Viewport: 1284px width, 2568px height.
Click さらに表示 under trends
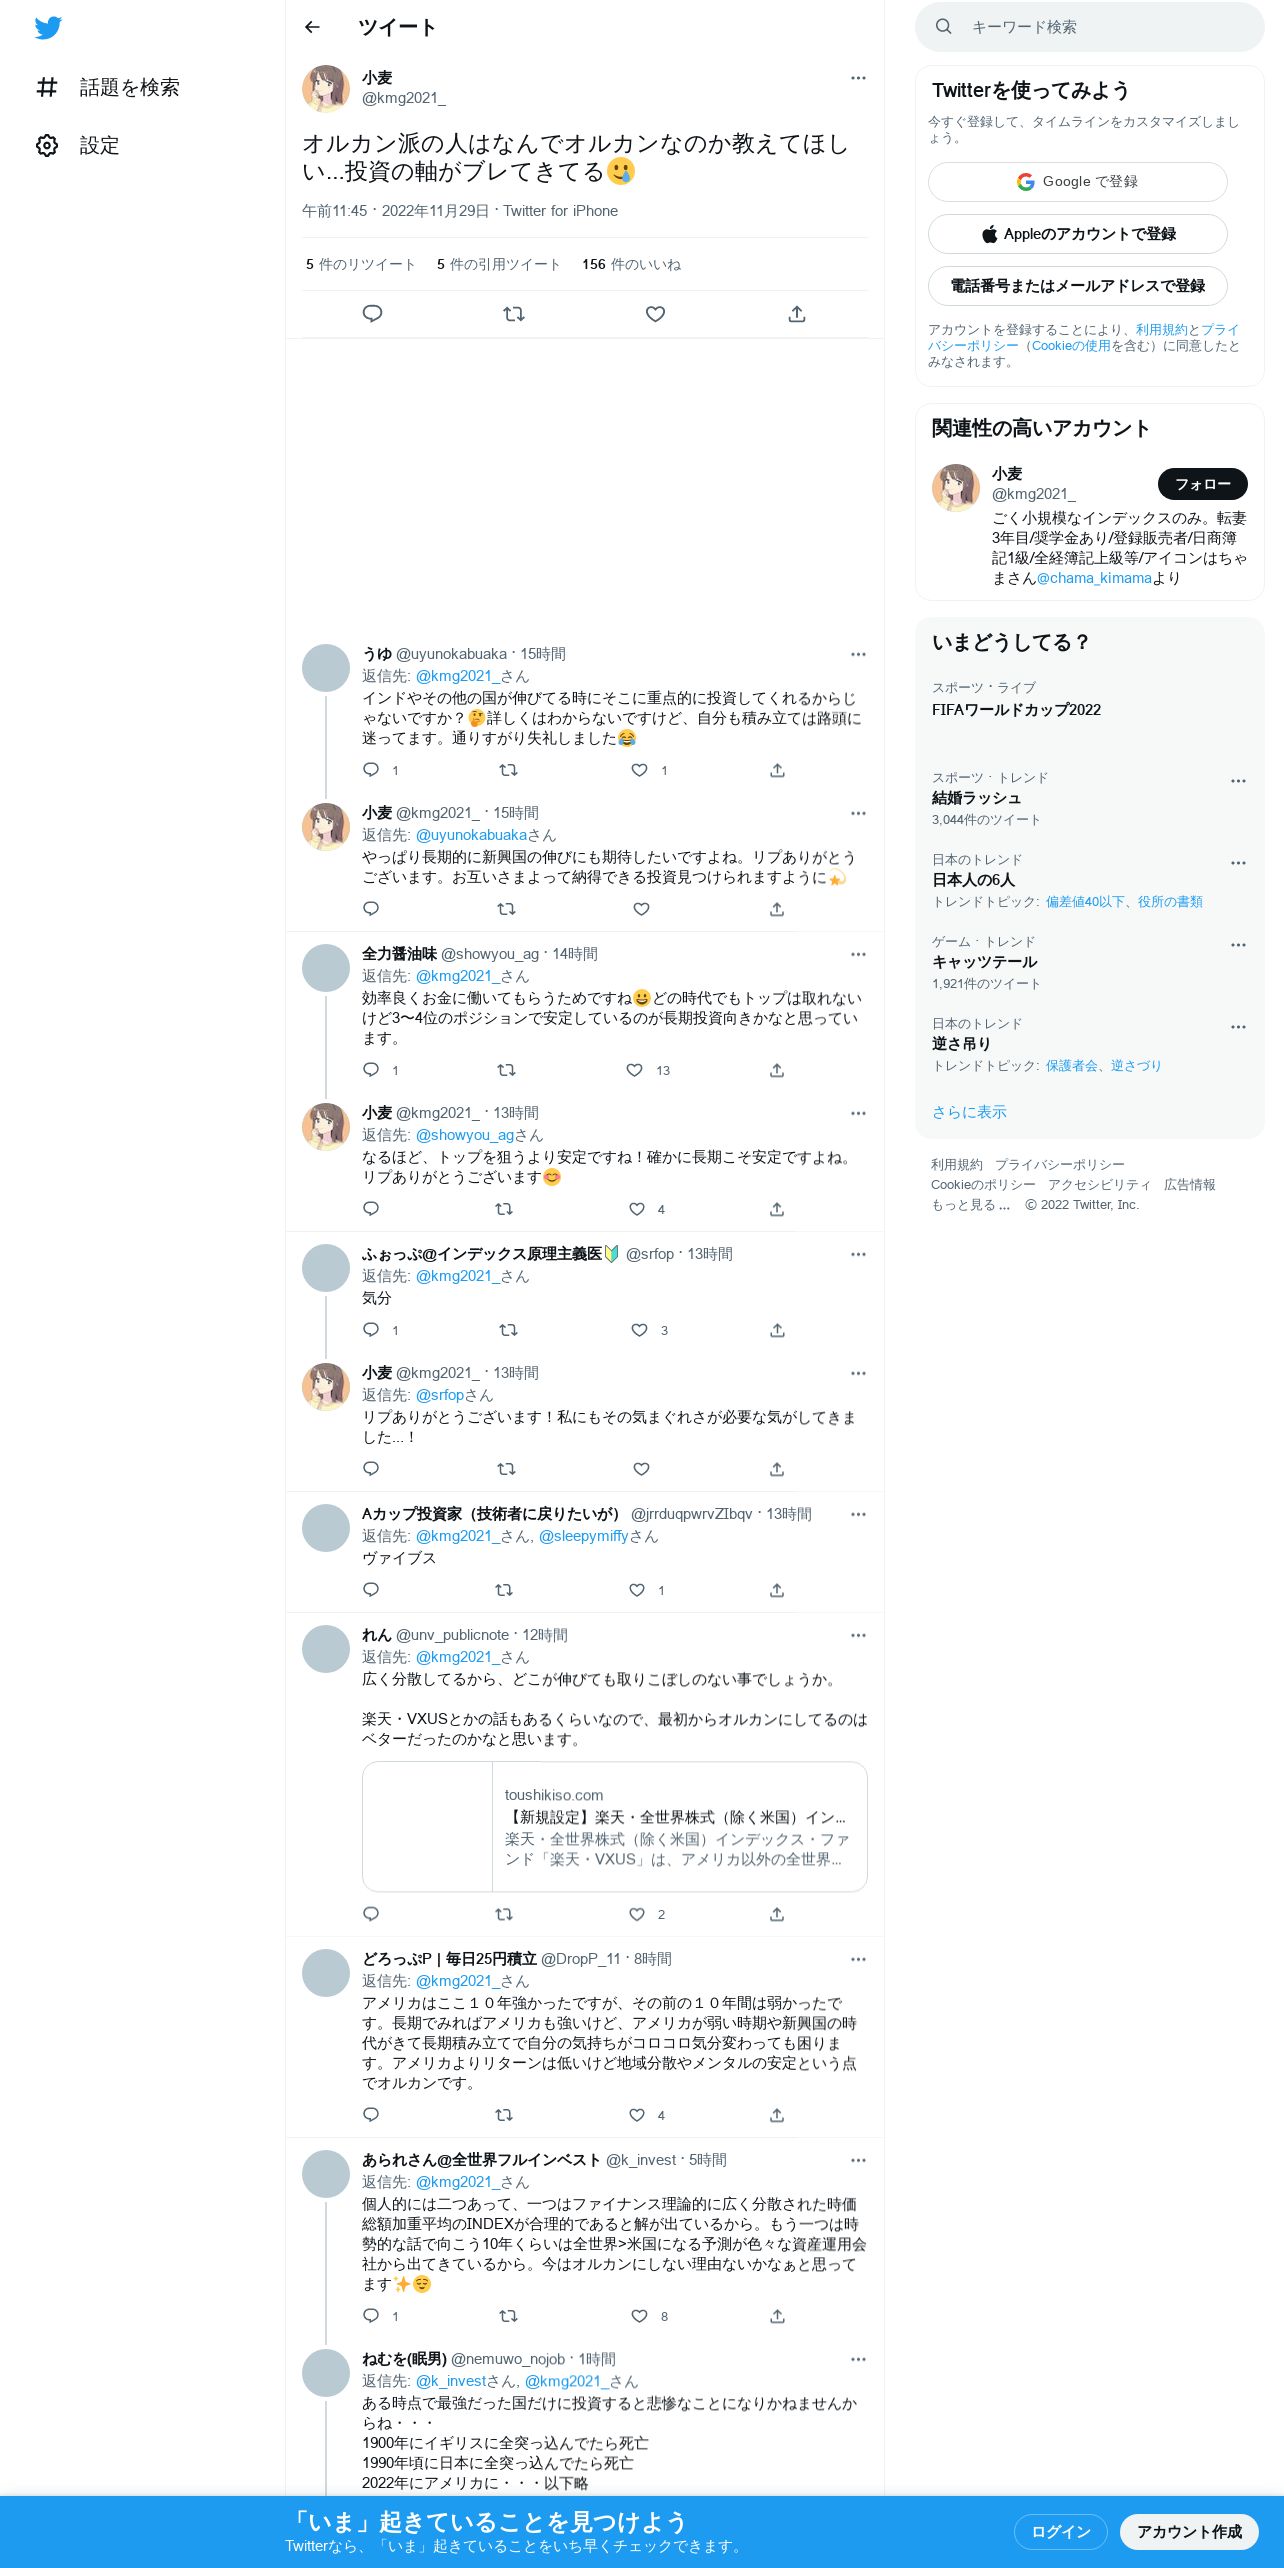[969, 1112]
